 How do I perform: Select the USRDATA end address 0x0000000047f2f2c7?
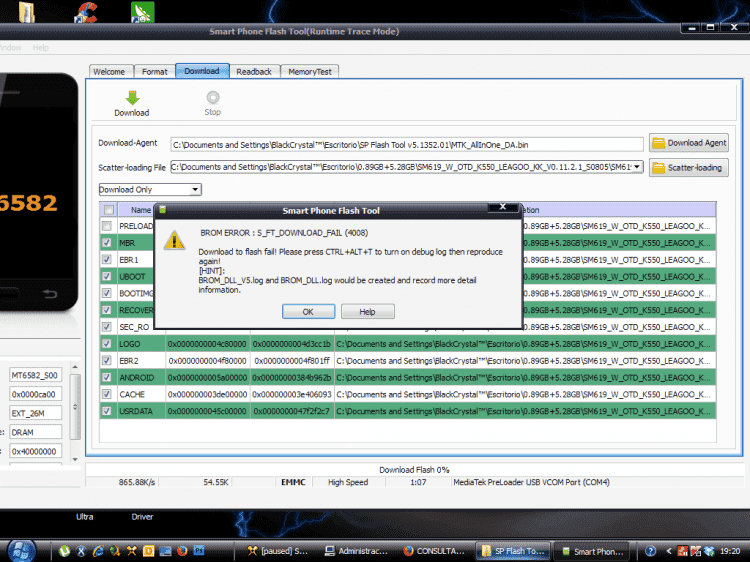click(x=292, y=411)
